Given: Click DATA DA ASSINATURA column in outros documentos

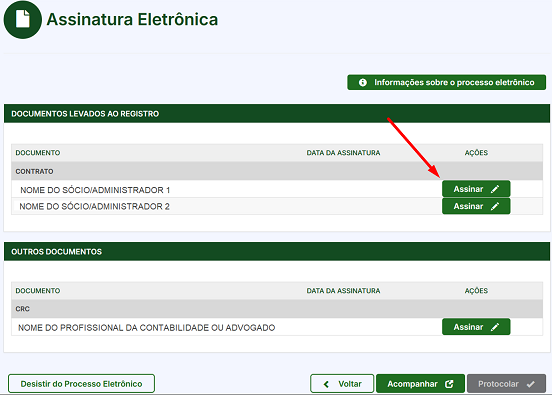Looking at the screenshot, I should (x=343, y=291).
